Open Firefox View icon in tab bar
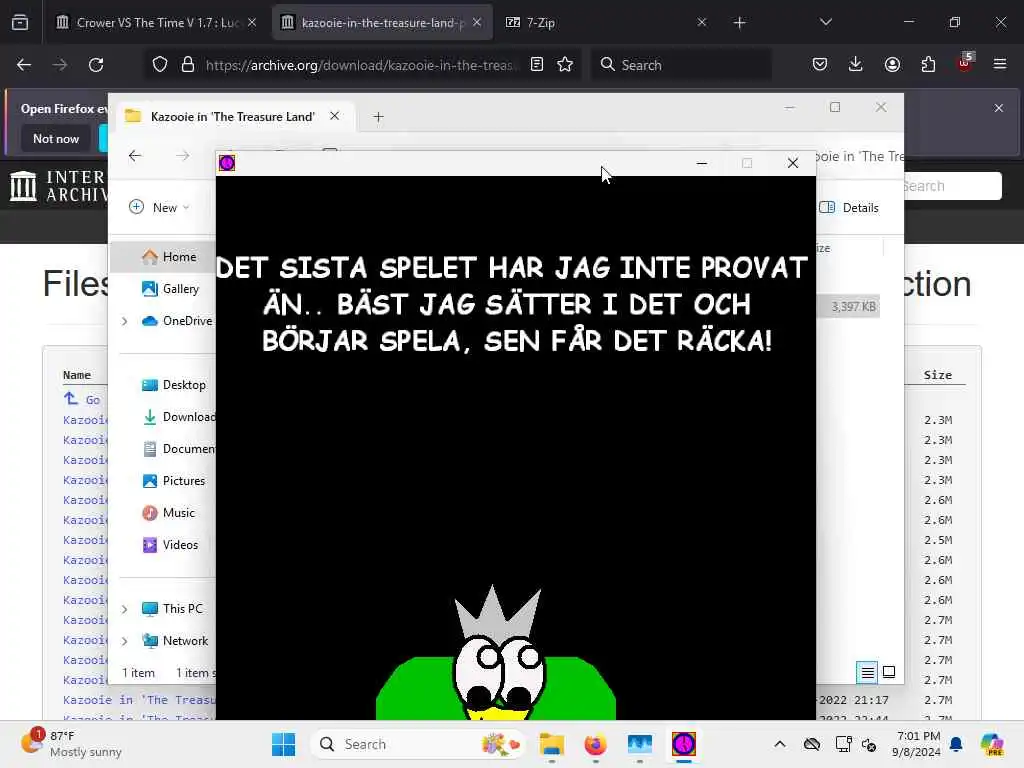This screenshot has width=1024, height=768. pos(20,22)
